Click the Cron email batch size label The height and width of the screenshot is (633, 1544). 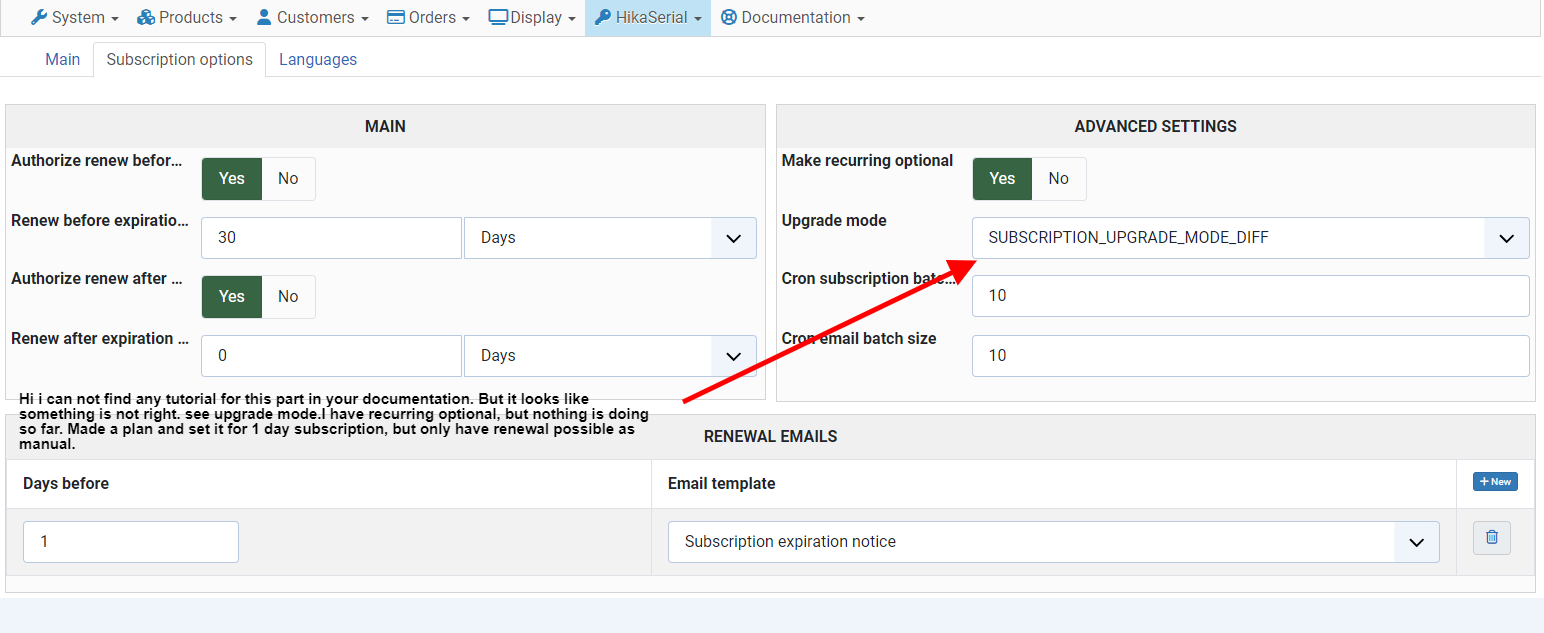point(859,339)
